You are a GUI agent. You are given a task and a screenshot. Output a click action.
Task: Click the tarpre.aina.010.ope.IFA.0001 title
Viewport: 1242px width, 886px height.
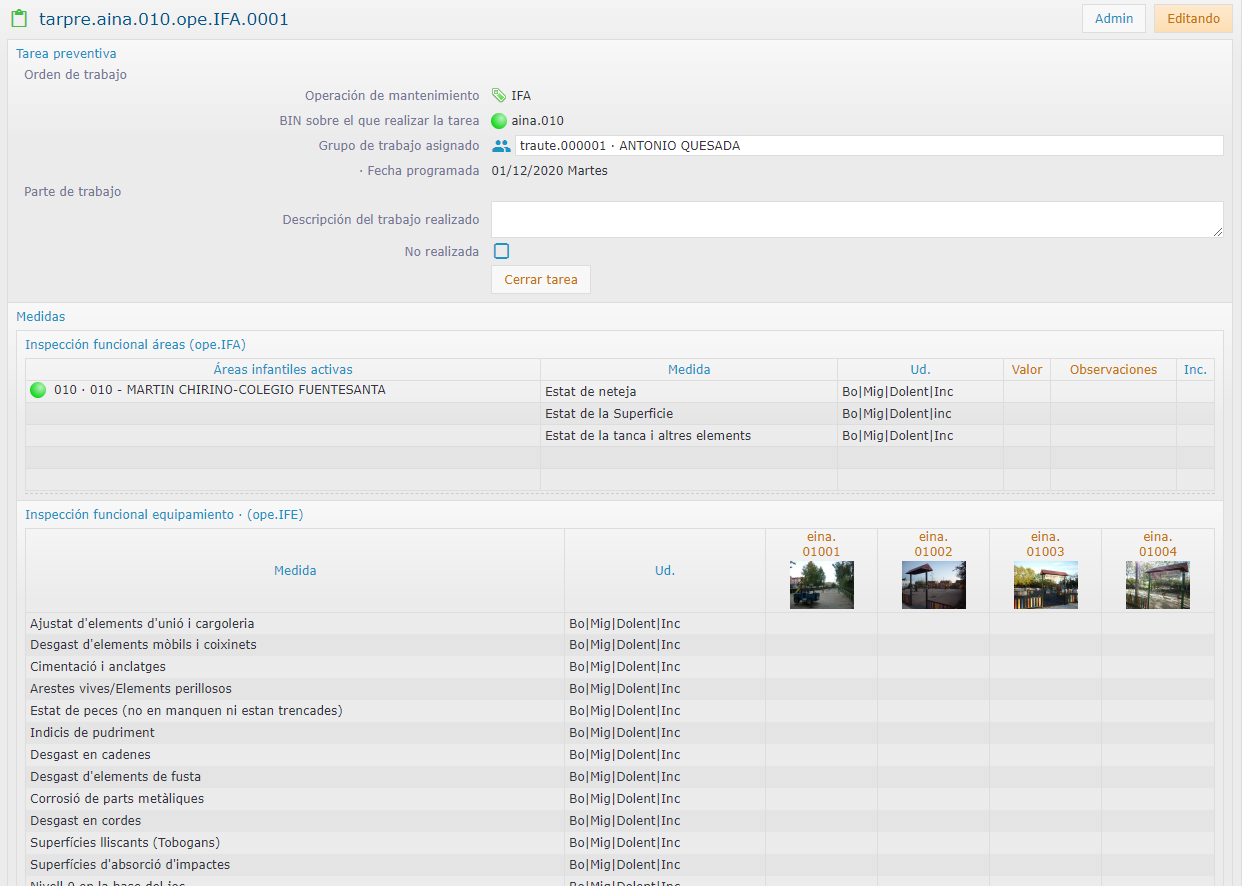164,18
